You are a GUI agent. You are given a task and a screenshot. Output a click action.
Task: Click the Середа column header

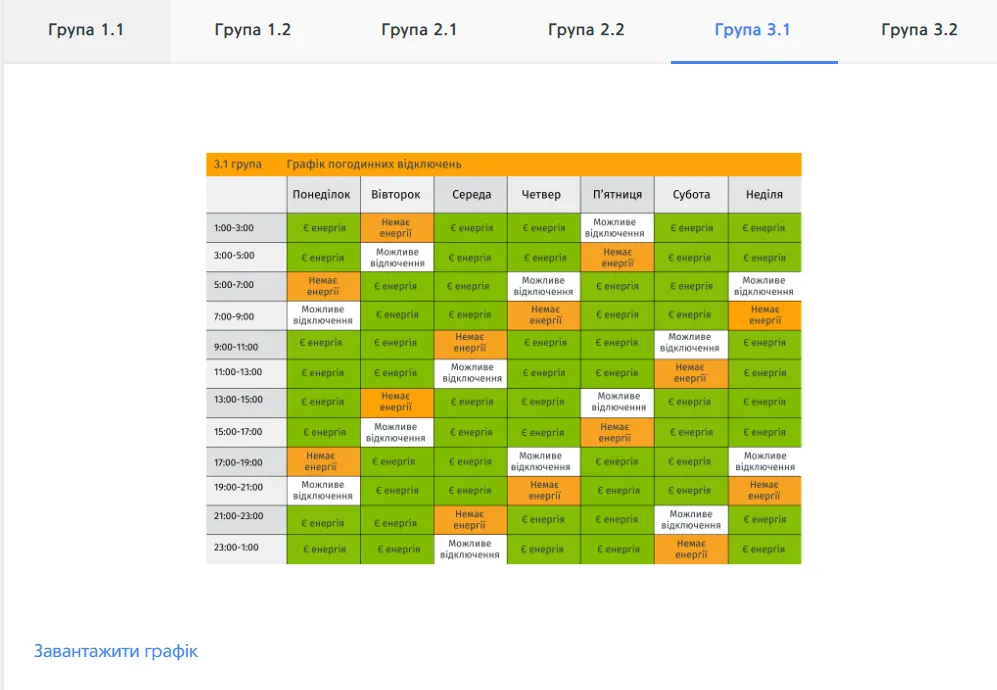pos(471,195)
